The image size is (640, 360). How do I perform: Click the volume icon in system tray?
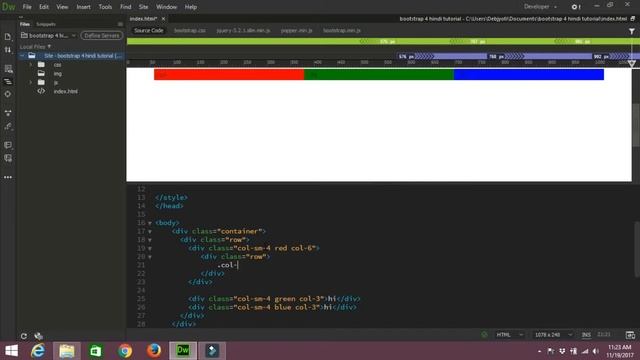click(596, 351)
